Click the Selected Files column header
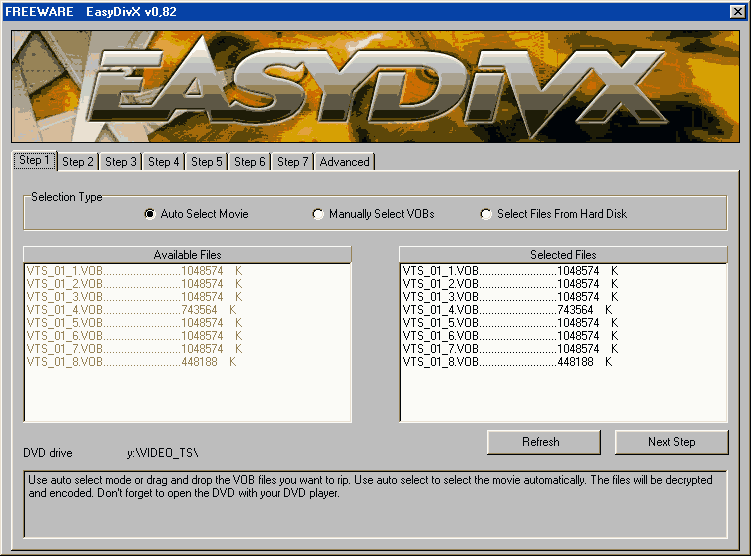 563,255
